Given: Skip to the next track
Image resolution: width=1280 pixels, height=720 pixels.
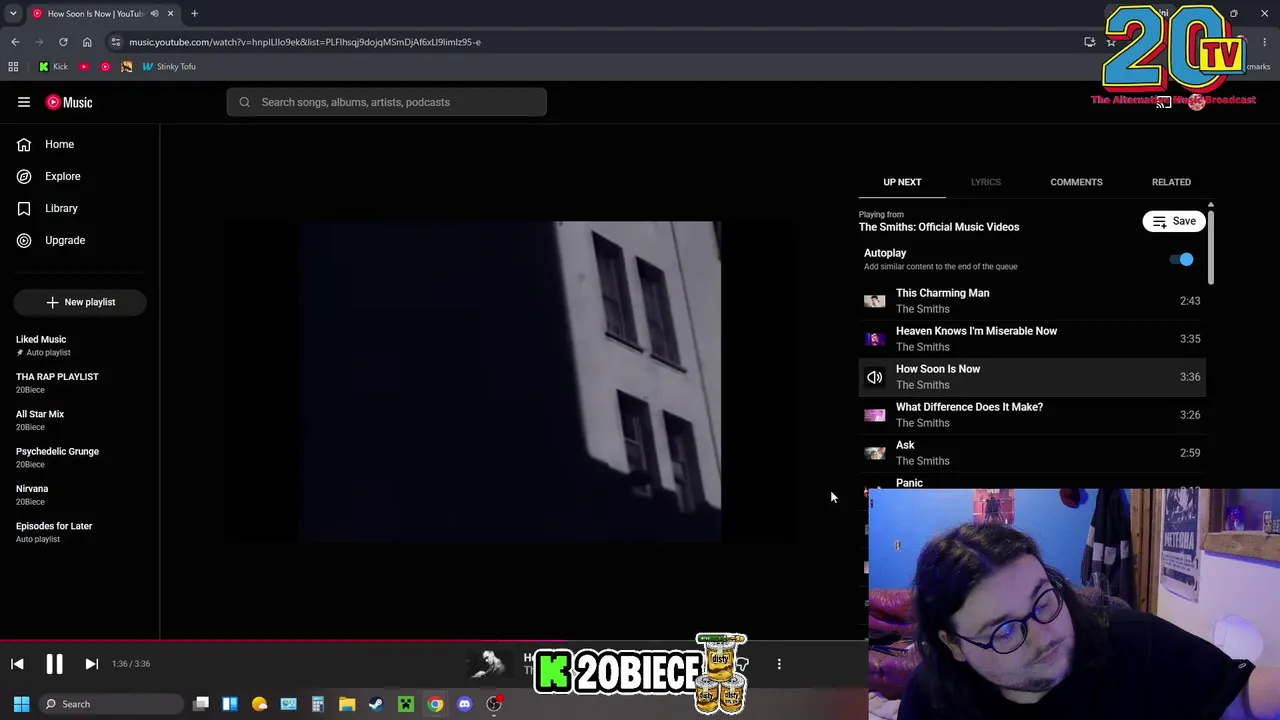Looking at the screenshot, I should [91, 664].
